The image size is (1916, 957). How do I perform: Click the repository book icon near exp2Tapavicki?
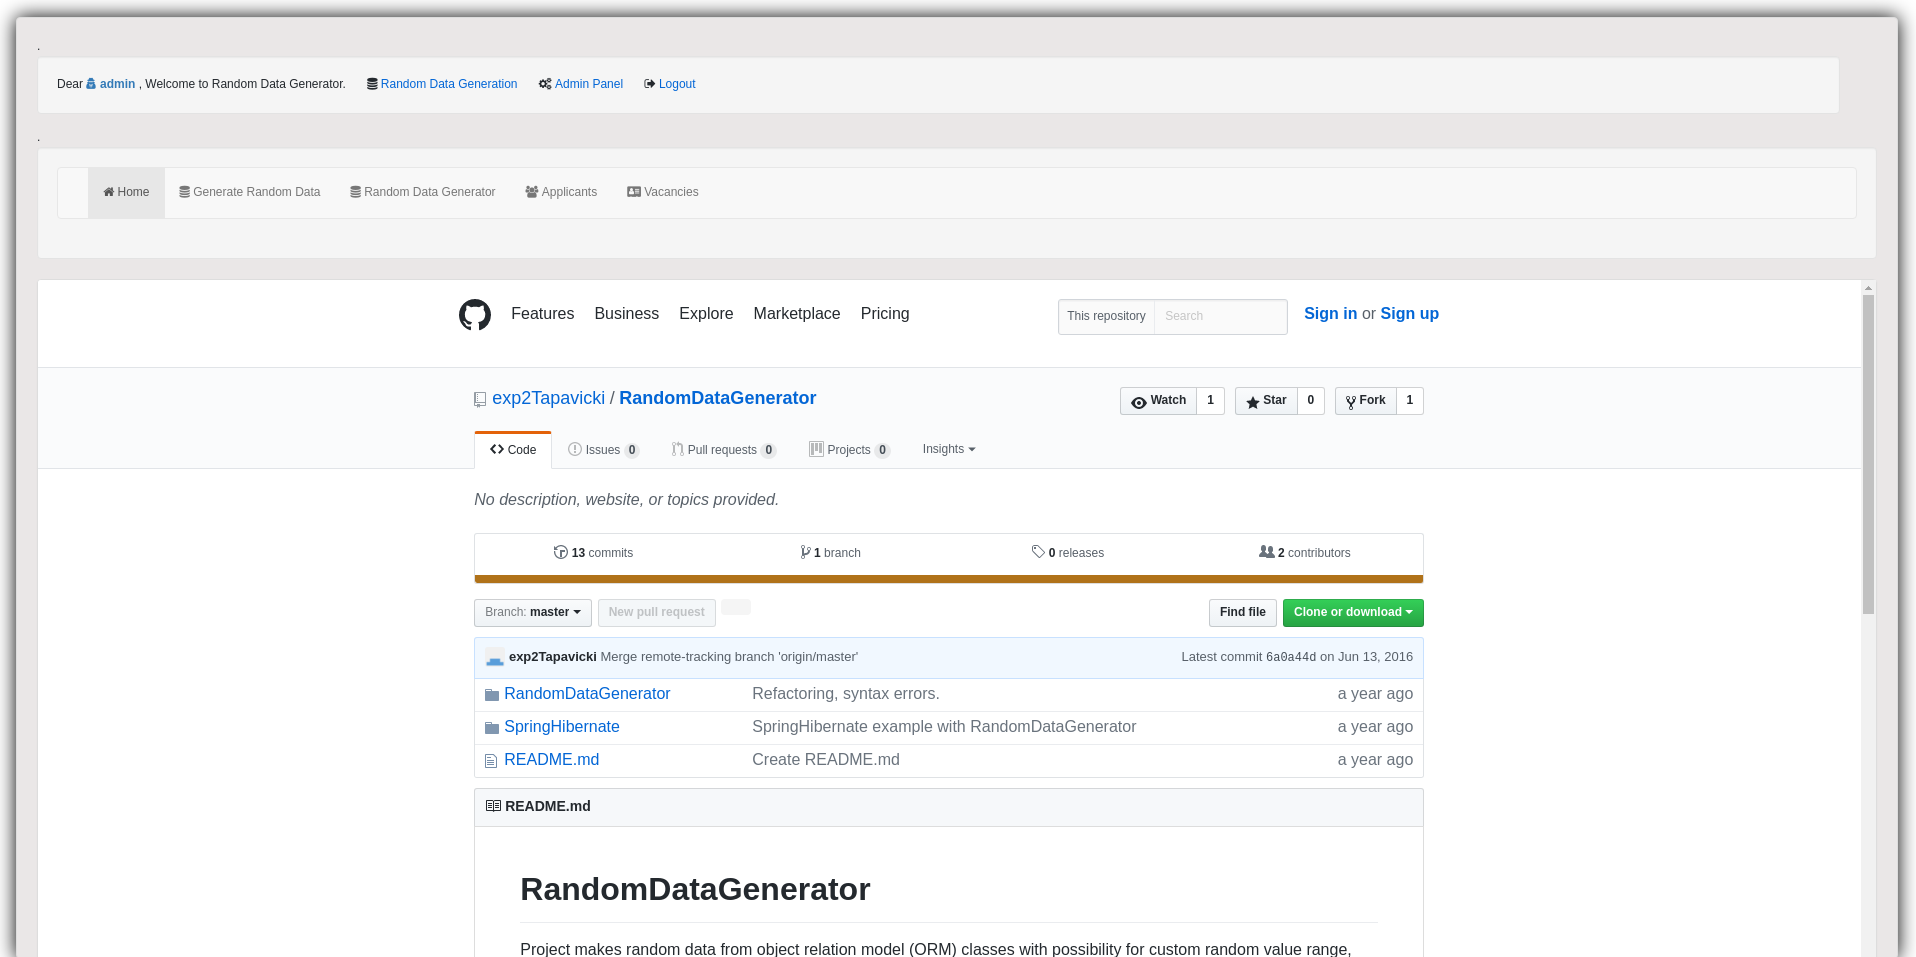pos(480,399)
